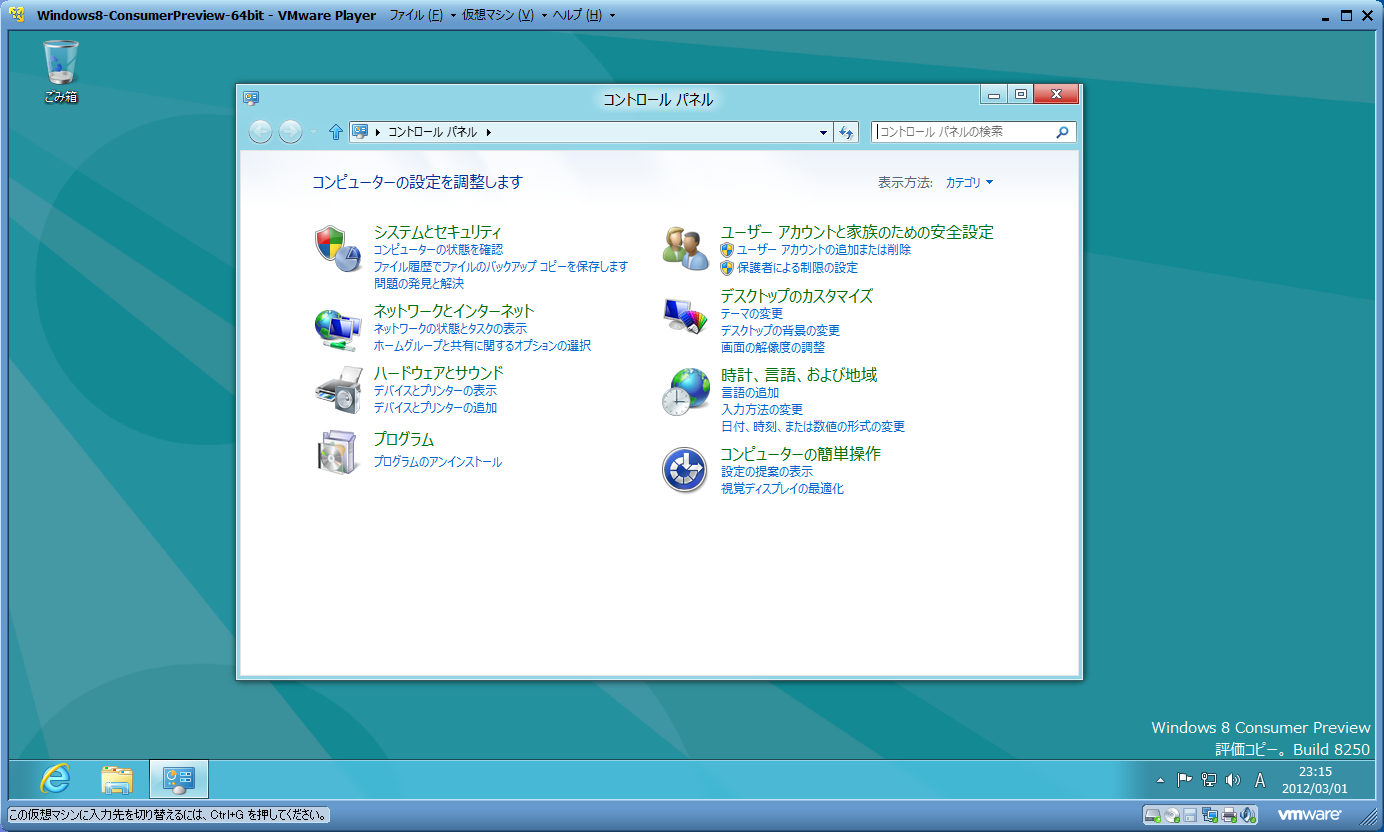Click the search magnifier icon
Screen dimensions: 1384x832
pos(1062,131)
